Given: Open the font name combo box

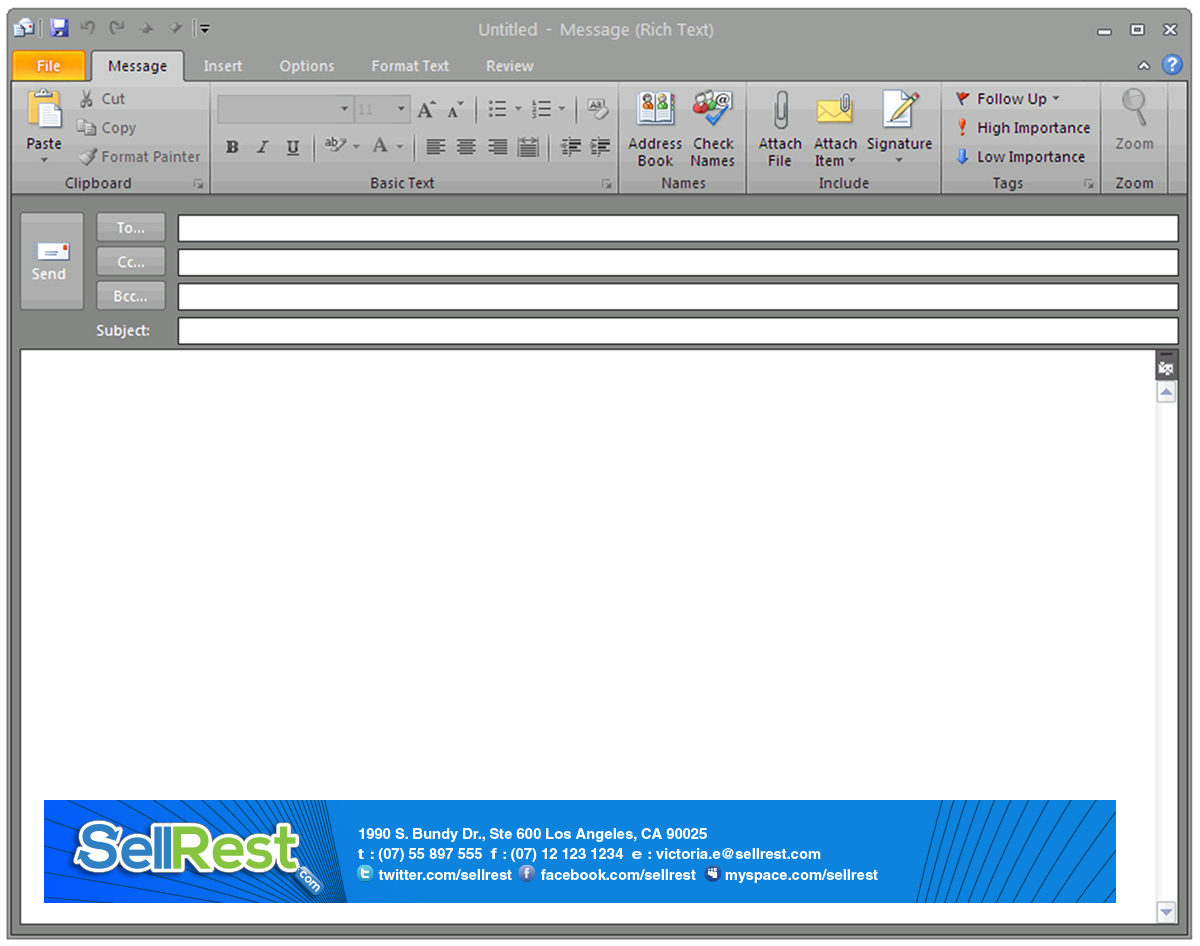Looking at the screenshot, I should [285, 109].
